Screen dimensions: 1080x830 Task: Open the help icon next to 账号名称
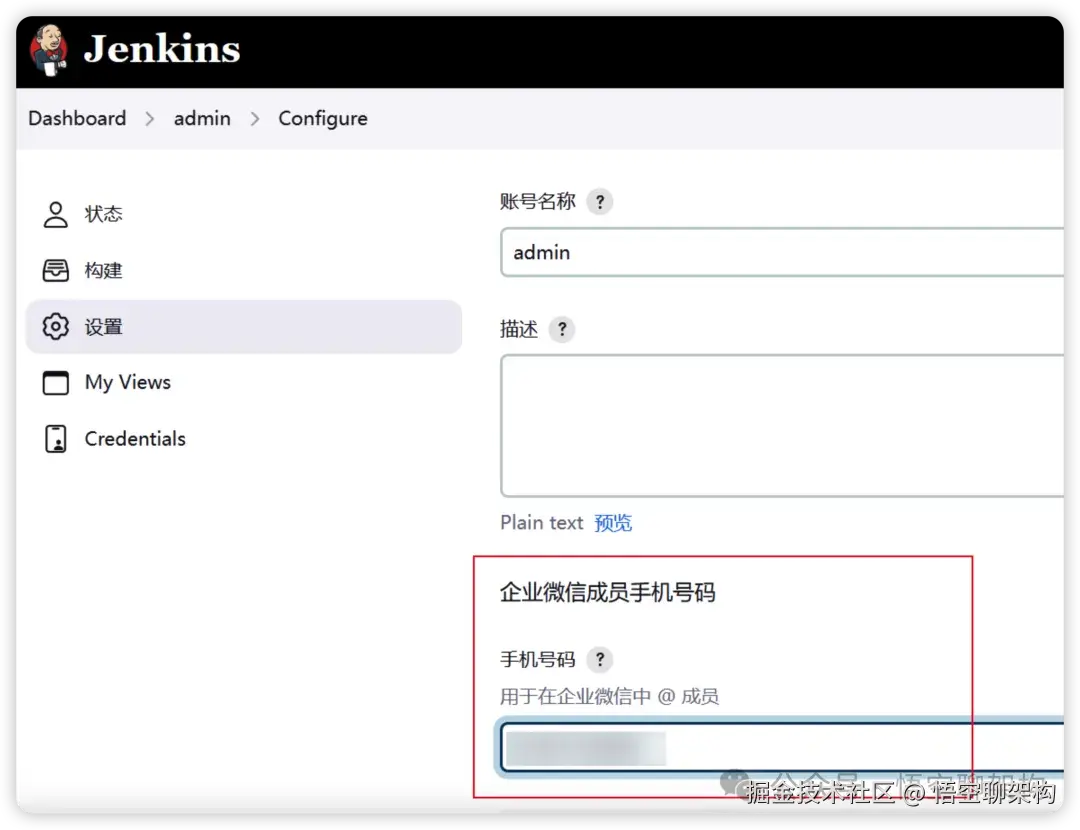pos(599,201)
